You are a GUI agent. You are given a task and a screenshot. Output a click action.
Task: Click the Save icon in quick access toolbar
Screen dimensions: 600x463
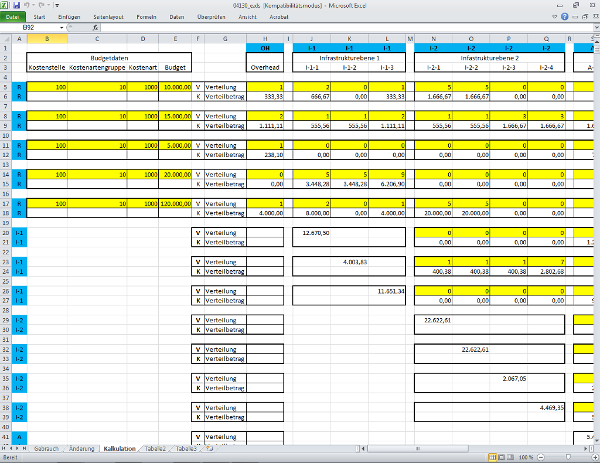[x=16, y=5]
